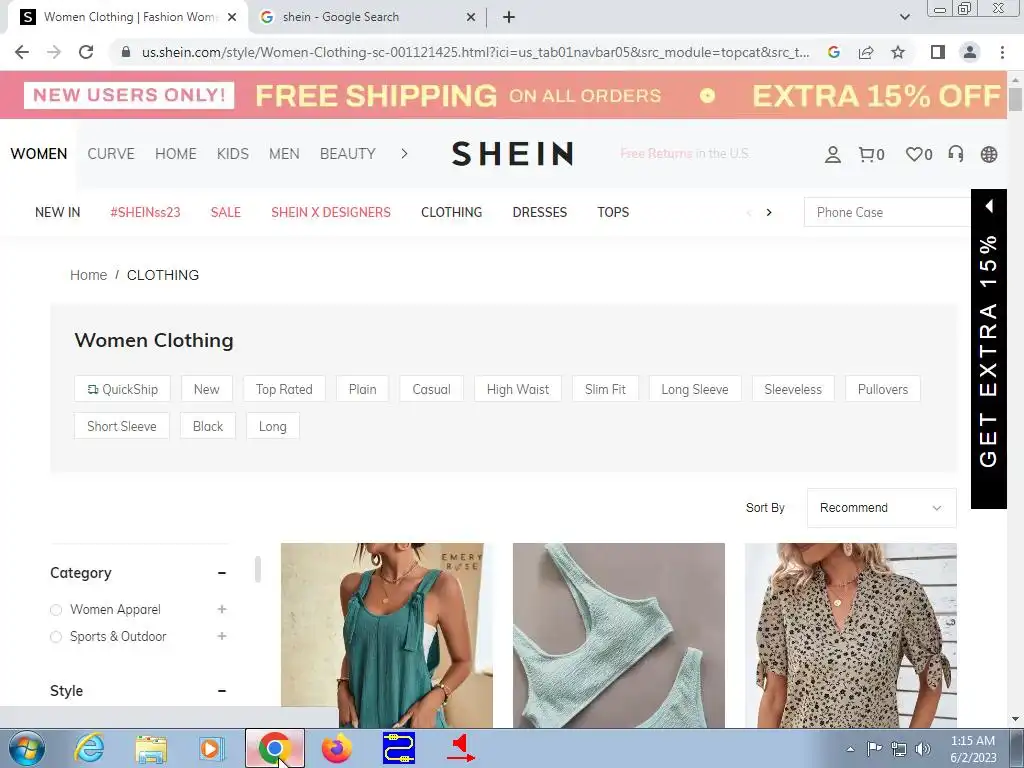Apply the Top Rated filter button
Screen dimensions: 1024x768
click(x=284, y=389)
